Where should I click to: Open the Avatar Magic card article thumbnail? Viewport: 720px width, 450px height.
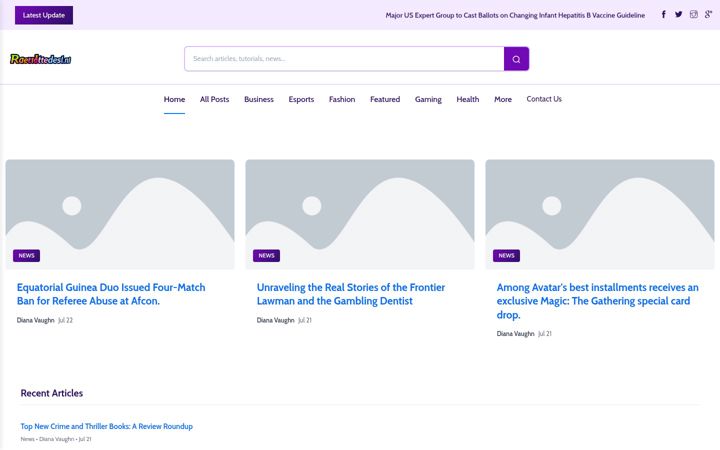pos(600,214)
